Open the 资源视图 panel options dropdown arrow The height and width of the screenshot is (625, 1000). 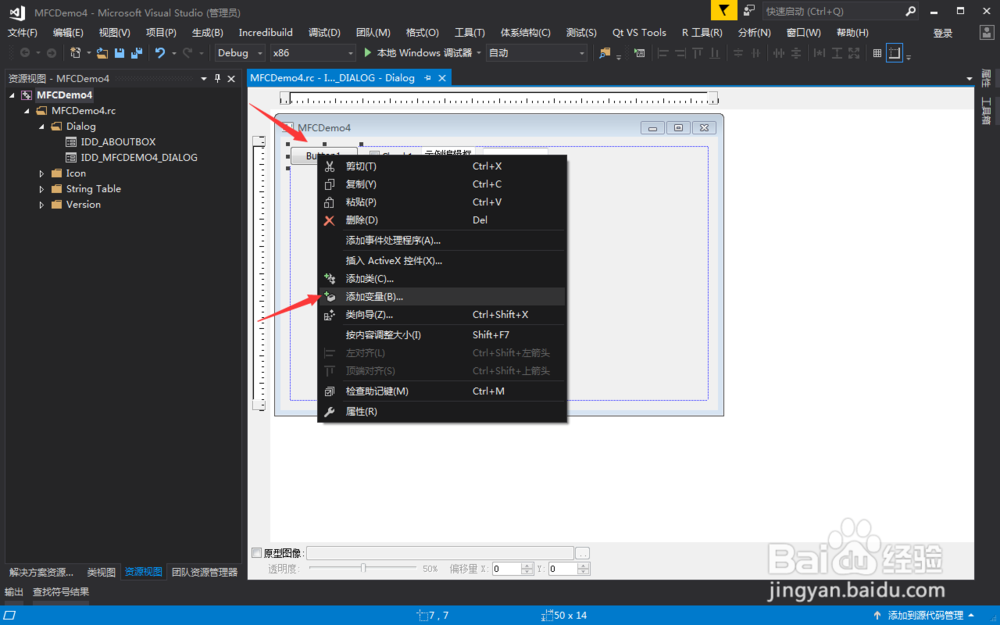point(203,78)
